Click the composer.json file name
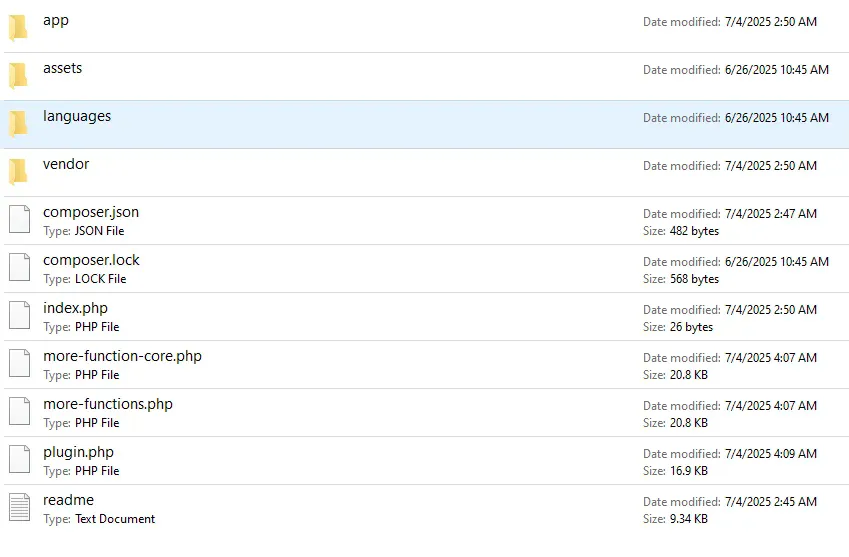Viewport: 849px width, 557px height. pos(91,212)
